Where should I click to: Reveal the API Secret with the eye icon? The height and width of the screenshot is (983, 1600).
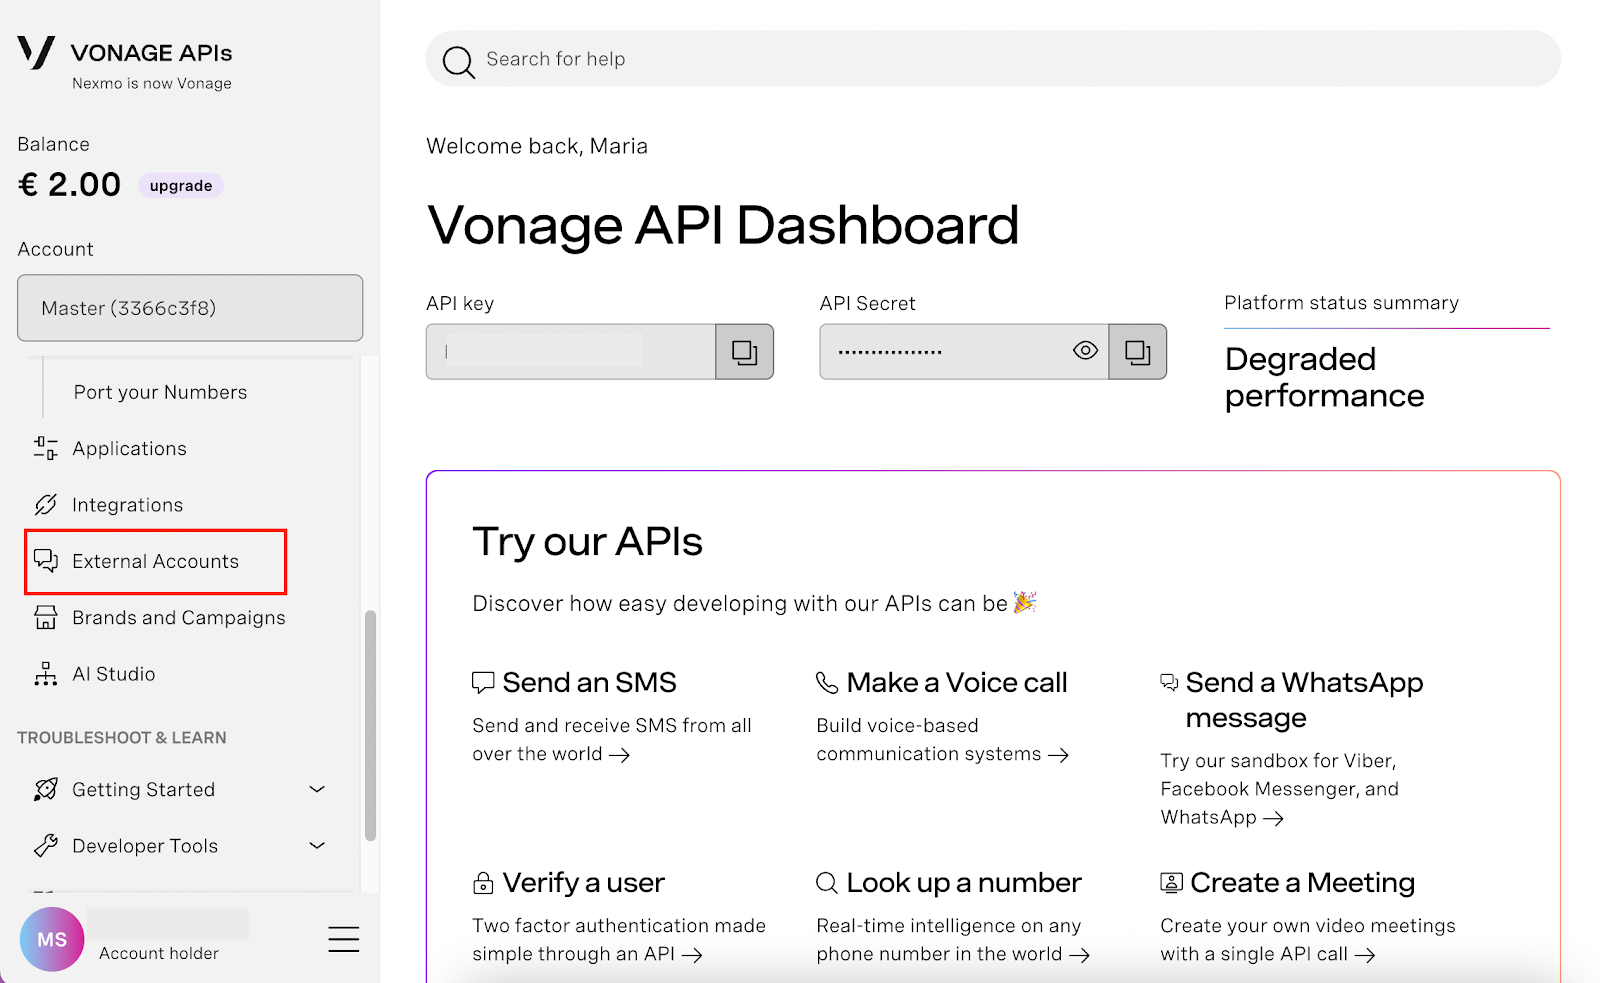point(1085,351)
